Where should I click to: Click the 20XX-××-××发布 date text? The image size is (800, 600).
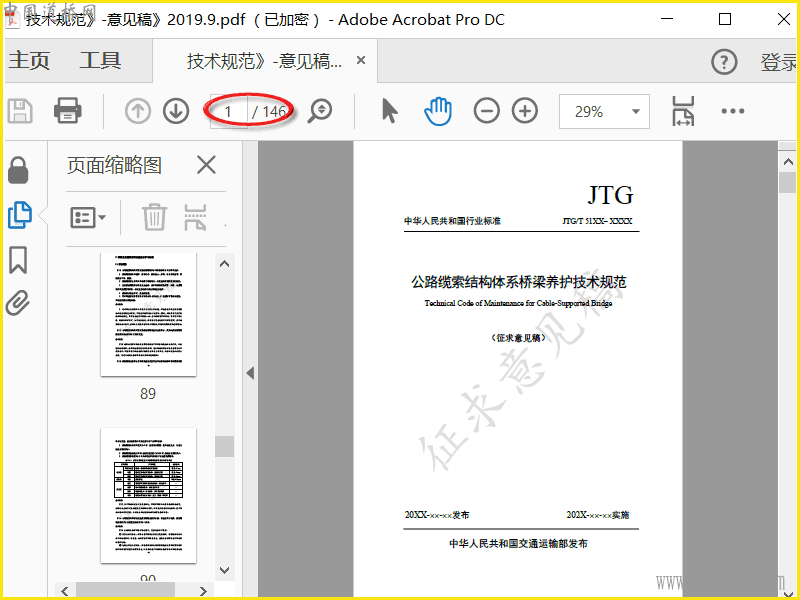(x=437, y=515)
